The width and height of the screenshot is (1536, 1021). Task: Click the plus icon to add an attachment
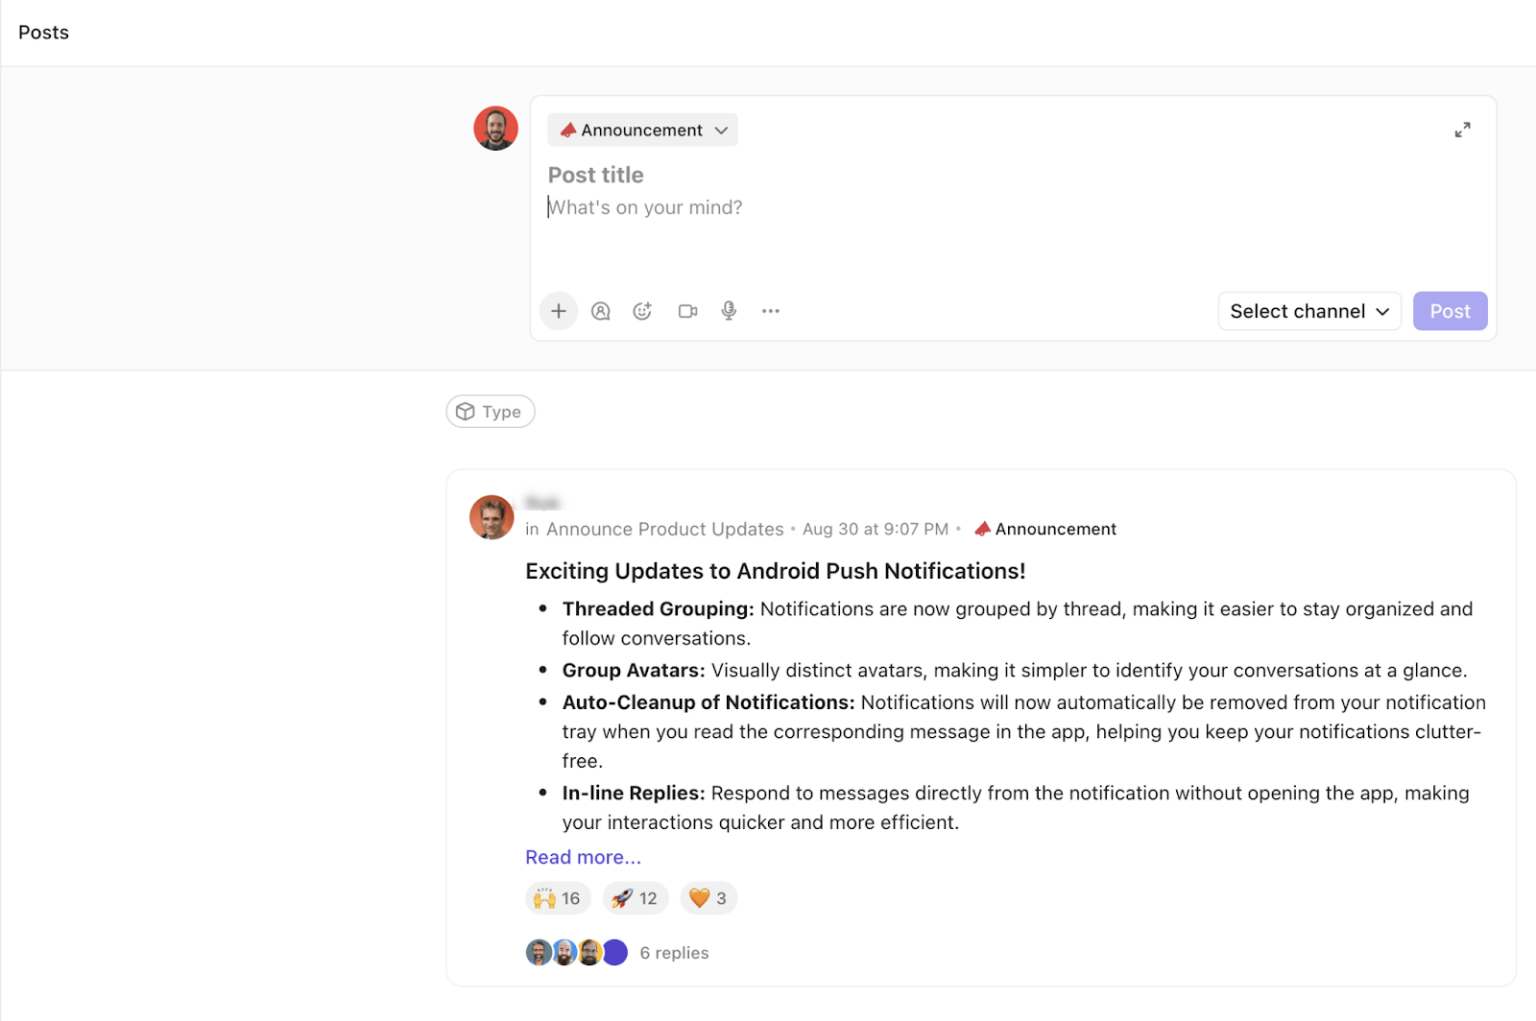point(558,311)
